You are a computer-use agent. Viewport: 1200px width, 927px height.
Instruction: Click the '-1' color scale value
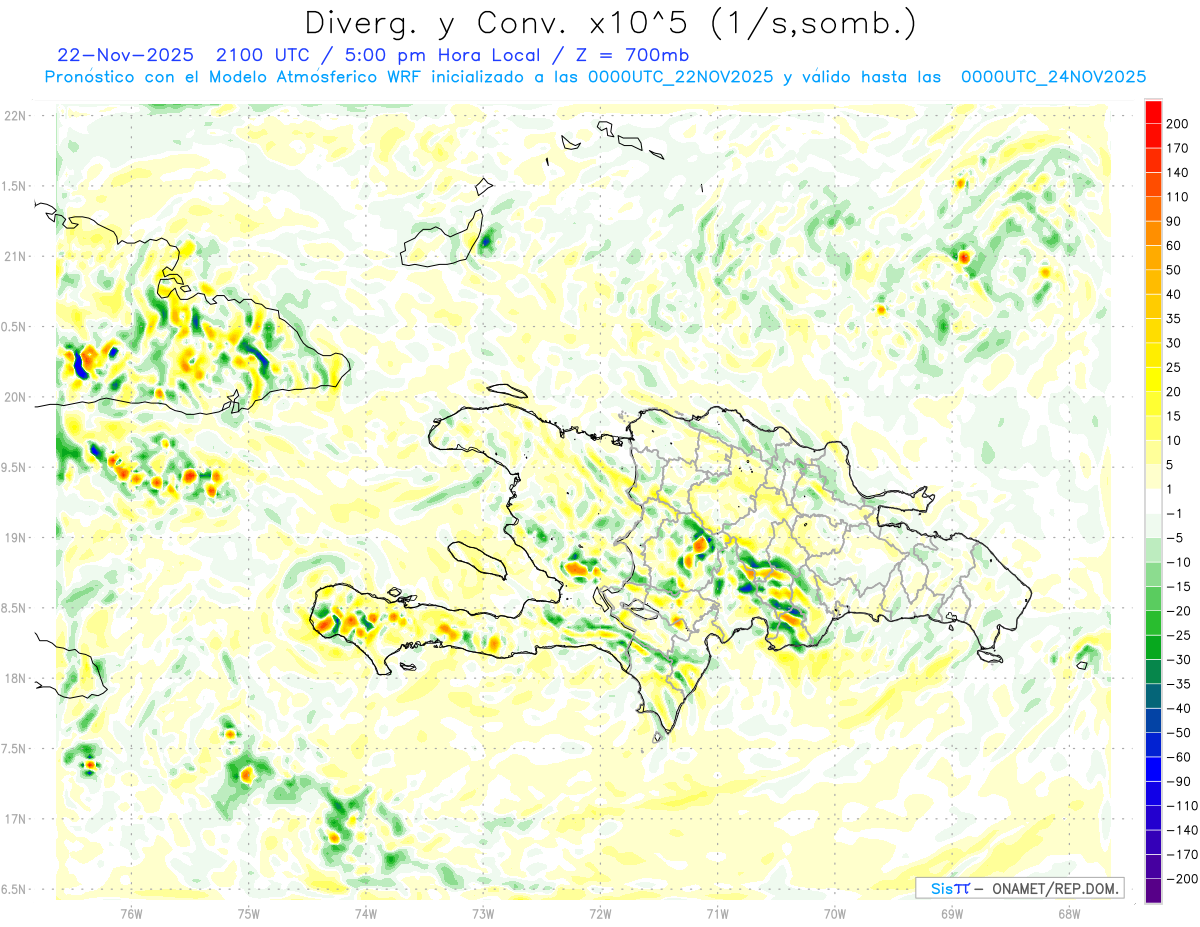(1175, 513)
